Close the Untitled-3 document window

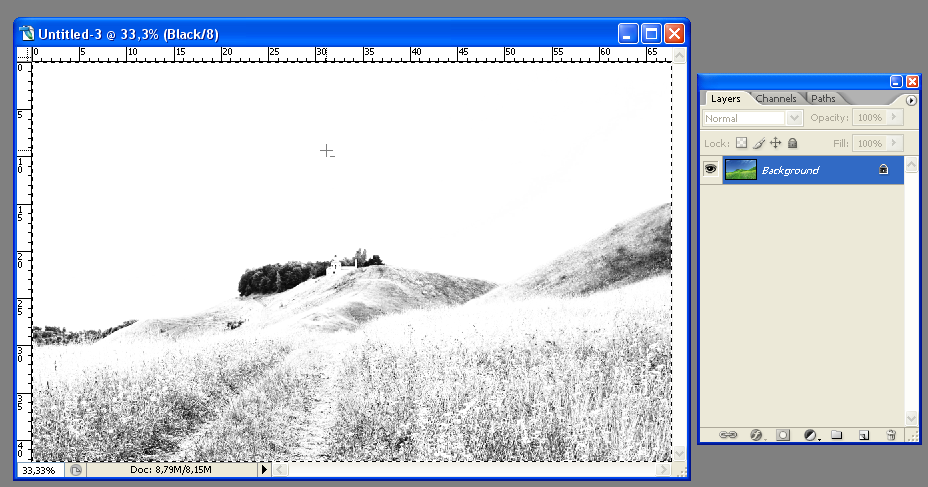[x=674, y=34]
